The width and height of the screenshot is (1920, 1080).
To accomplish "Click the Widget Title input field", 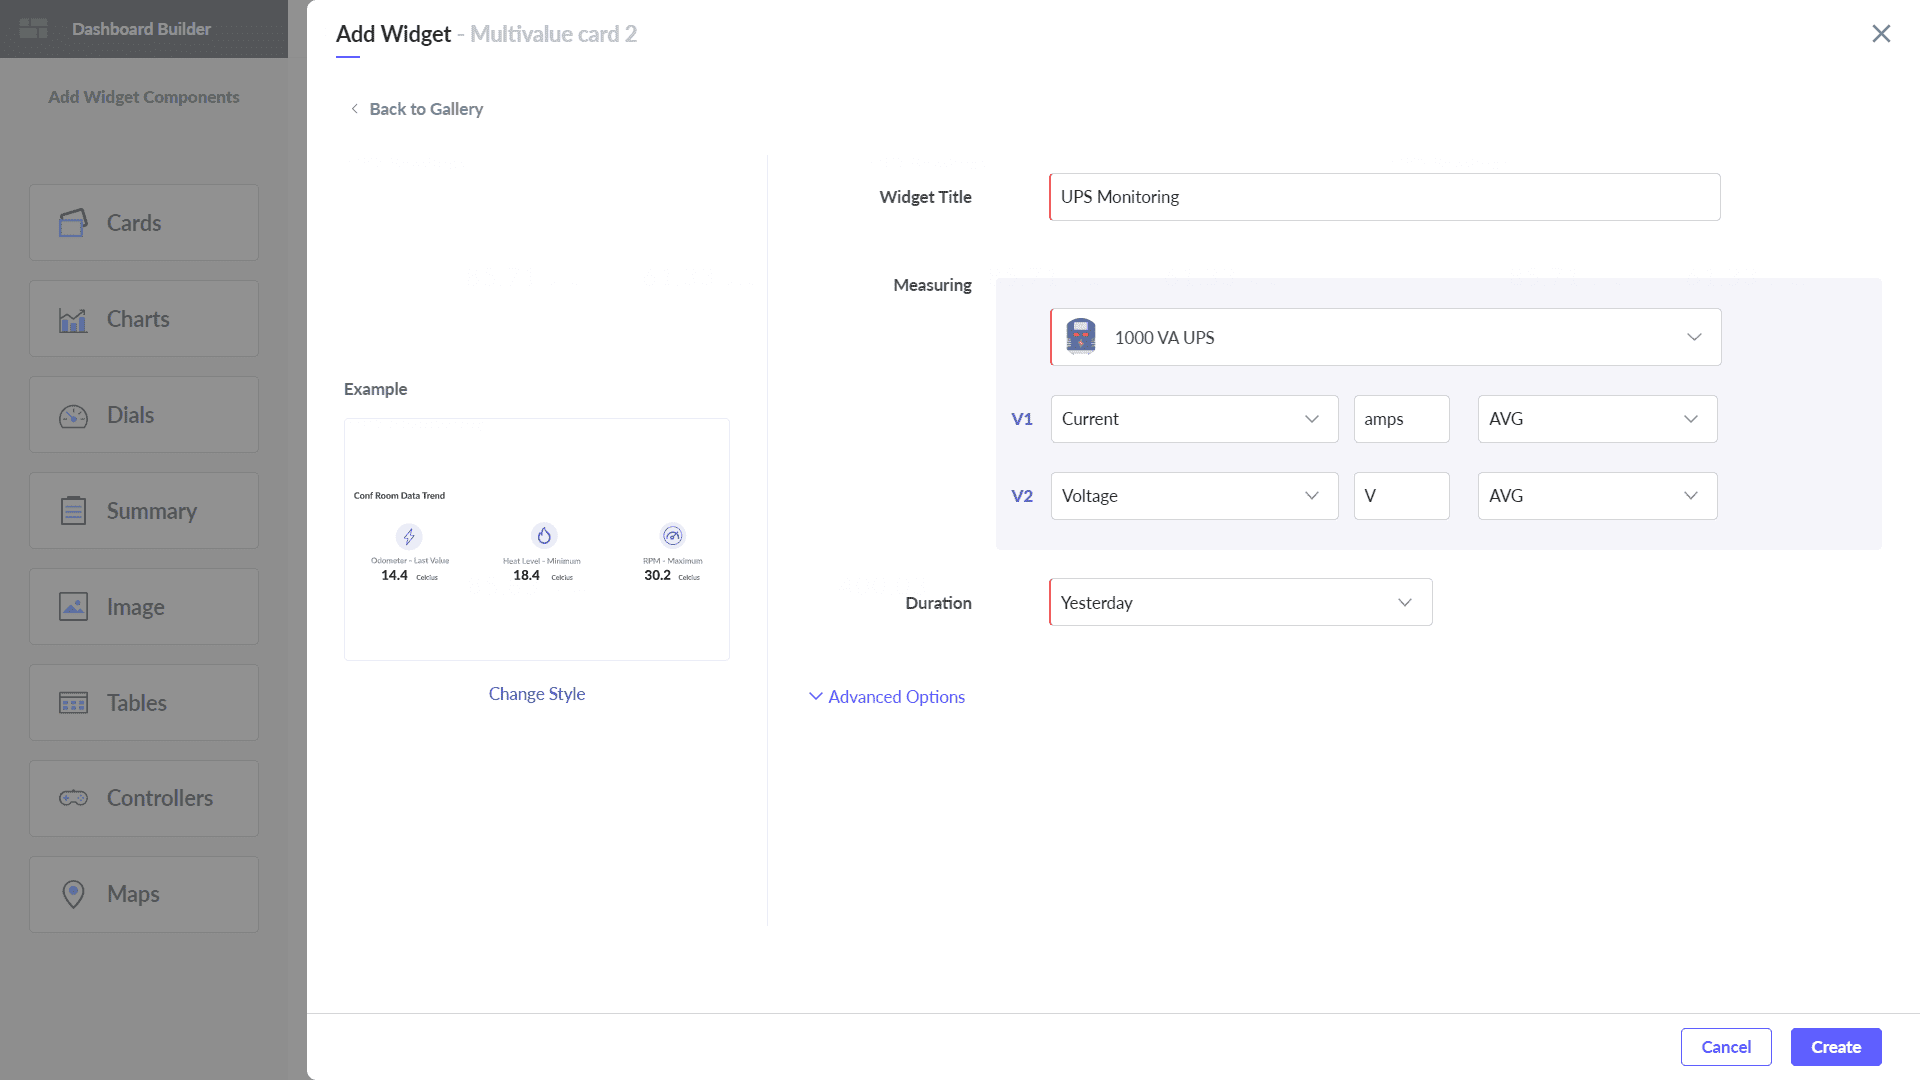I will tap(1385, 197).
